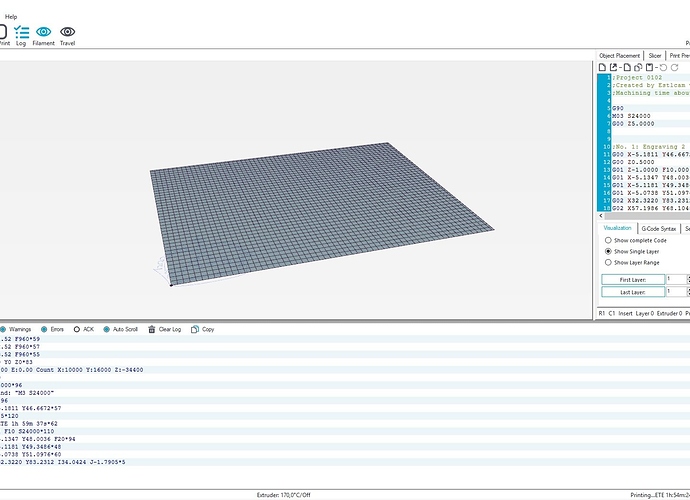Click log line containing 'I36.0424 J-1.7905*5'
Image resolution: width=690 pixels, height=500 pixels.
point(62,462)
